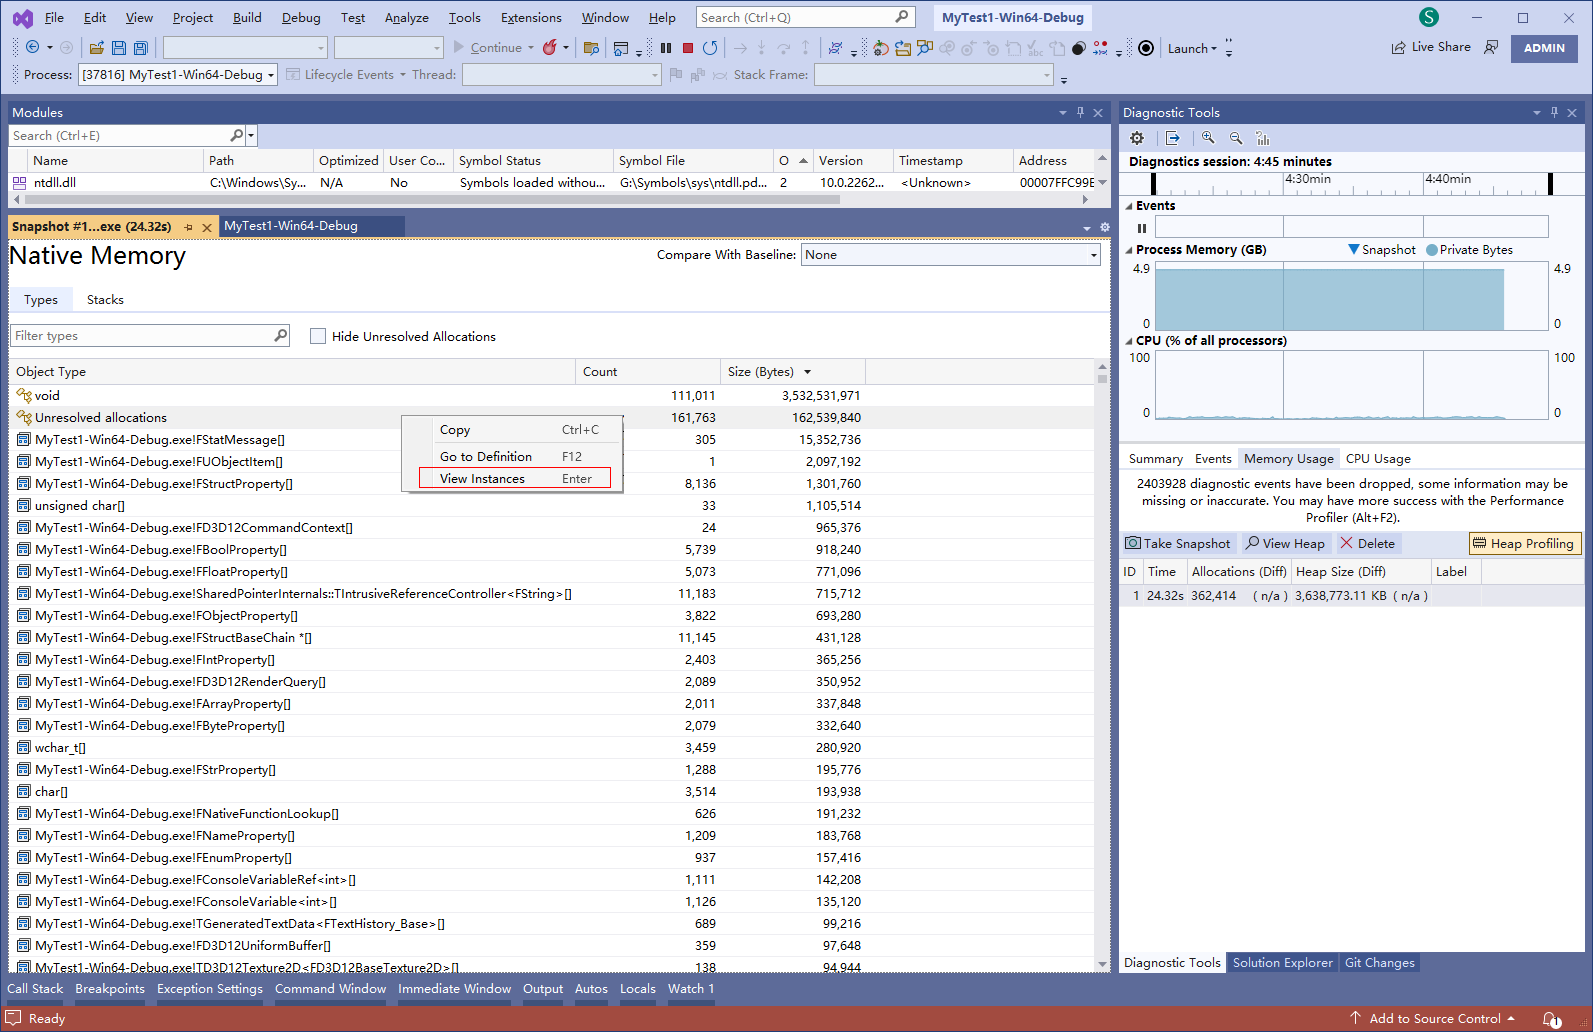The image size is (1593, 1032).
Task: Pin the Modules panel
Action: [1080, 112]
